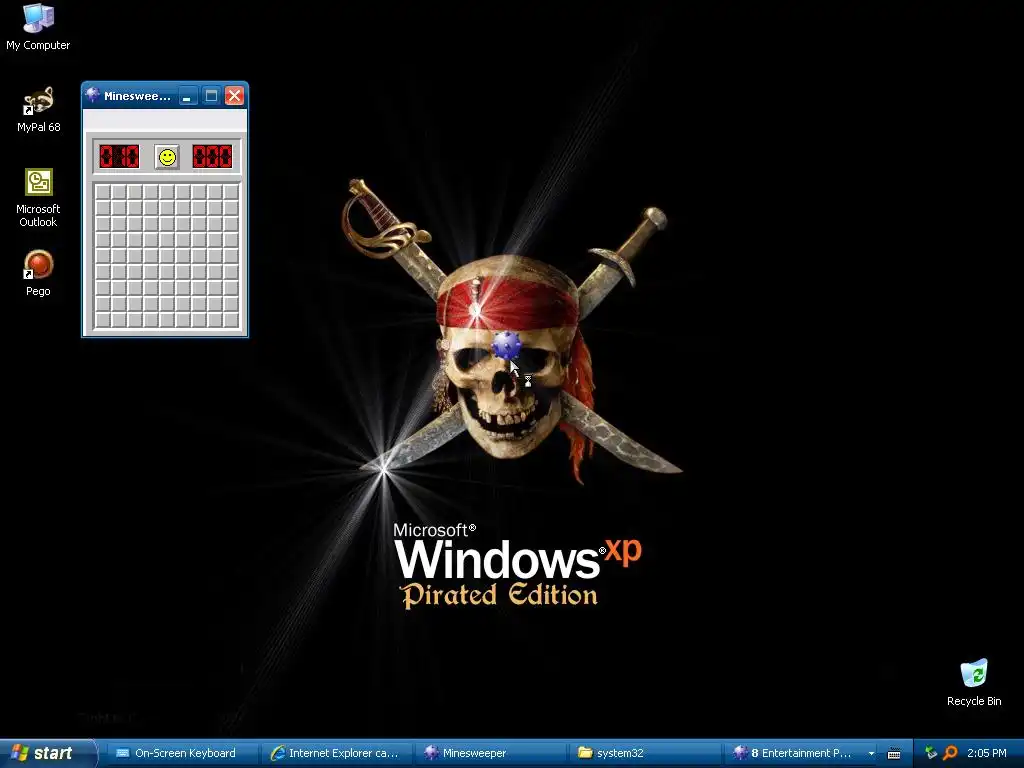Minimize the Minesweeper window
1024x768 pixels.
click(x=187, y=96)
